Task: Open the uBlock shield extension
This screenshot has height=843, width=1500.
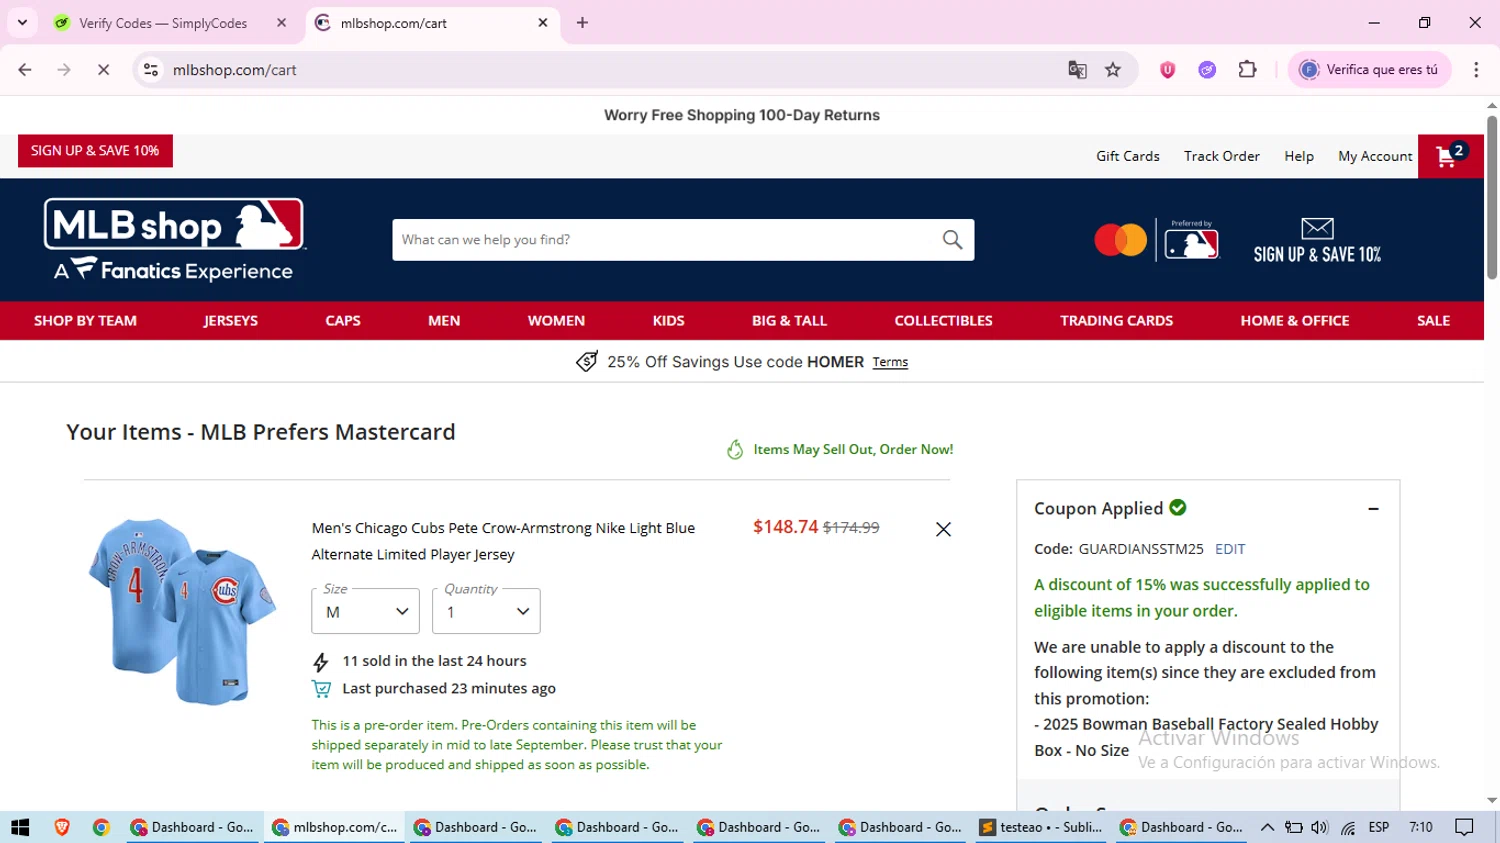Action: pyautogui.click(x=1167, y=70)
